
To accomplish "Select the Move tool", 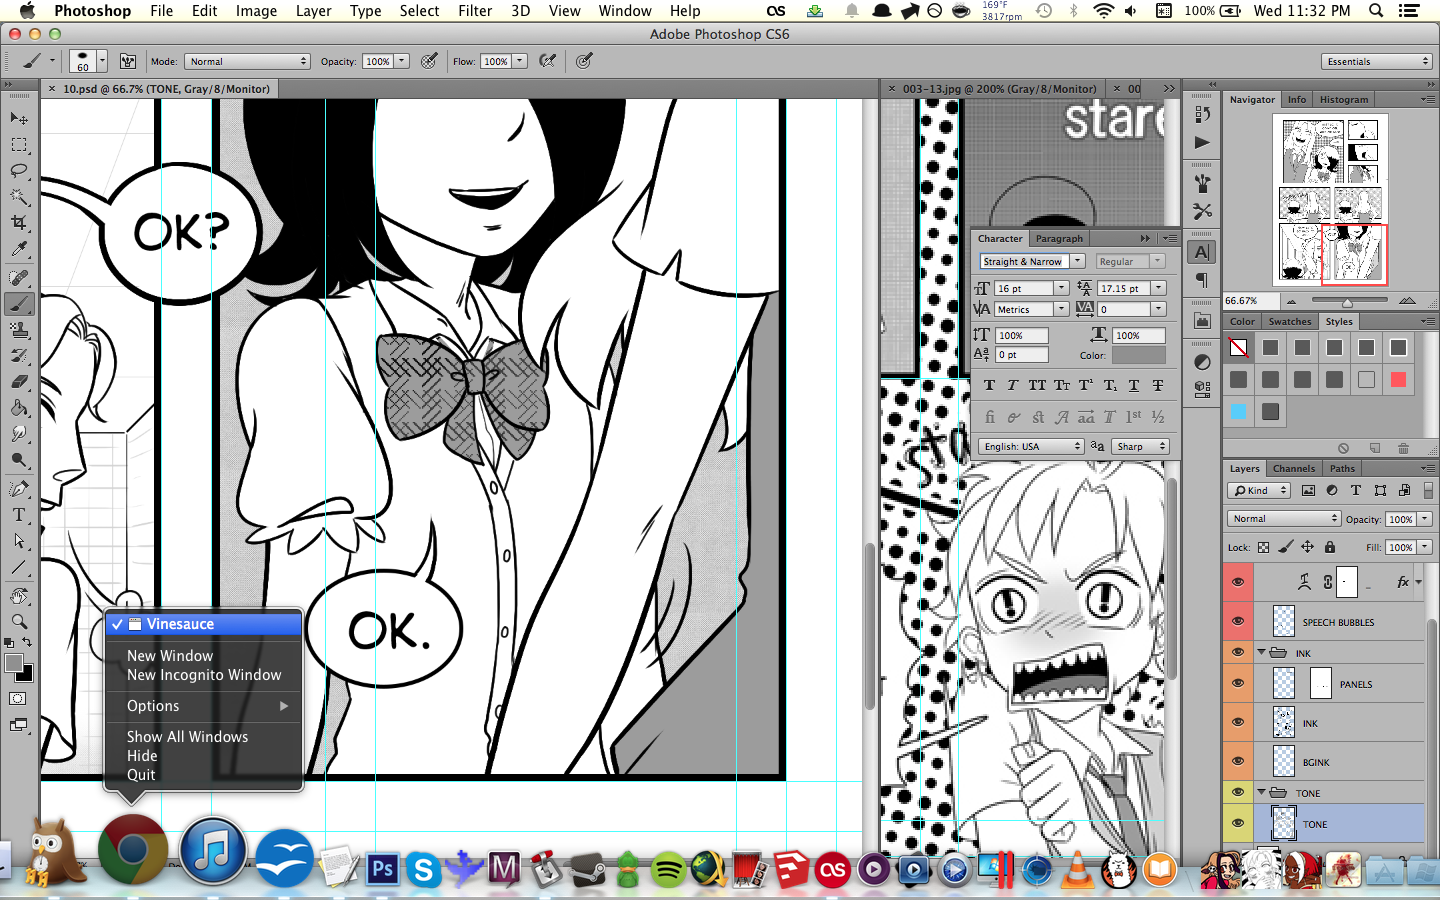I will click(x=19, y=119).
